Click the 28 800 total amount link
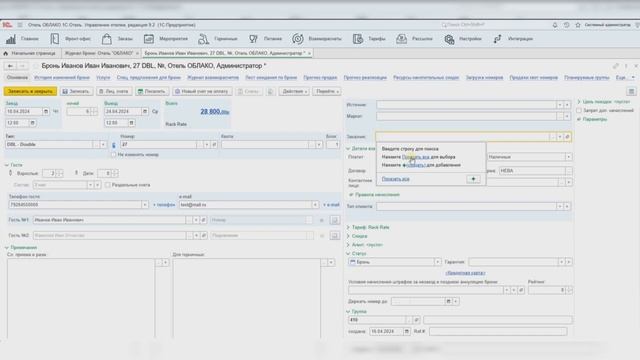The width and height of the screenshot is (640, 360). pyautogui.click(x=215, y=111)
